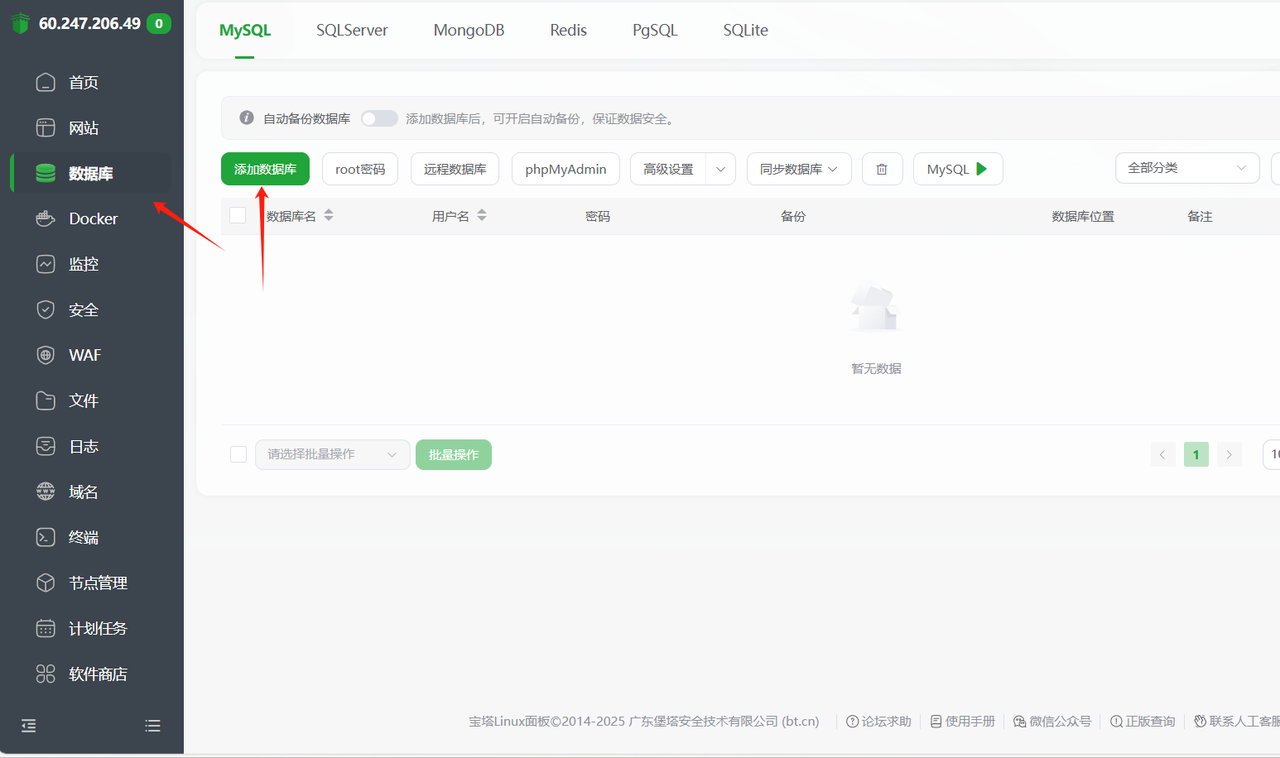The image size is (1280, 758).
Task: Click the Docker whale icon in sidebar
Action: 45,219
